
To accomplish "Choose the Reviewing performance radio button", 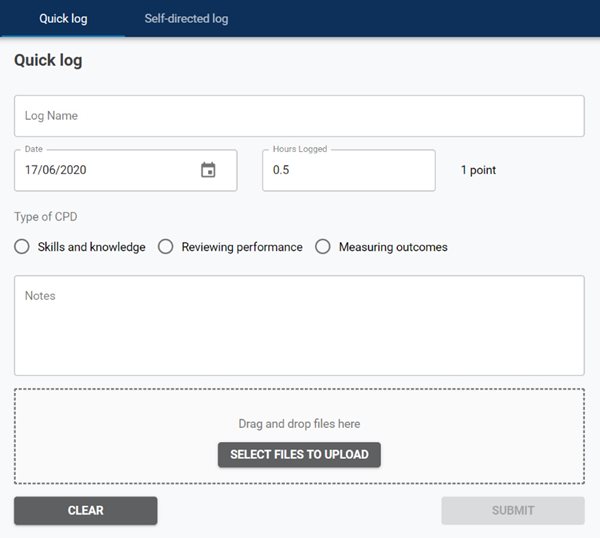I will [x=166, y=247].
